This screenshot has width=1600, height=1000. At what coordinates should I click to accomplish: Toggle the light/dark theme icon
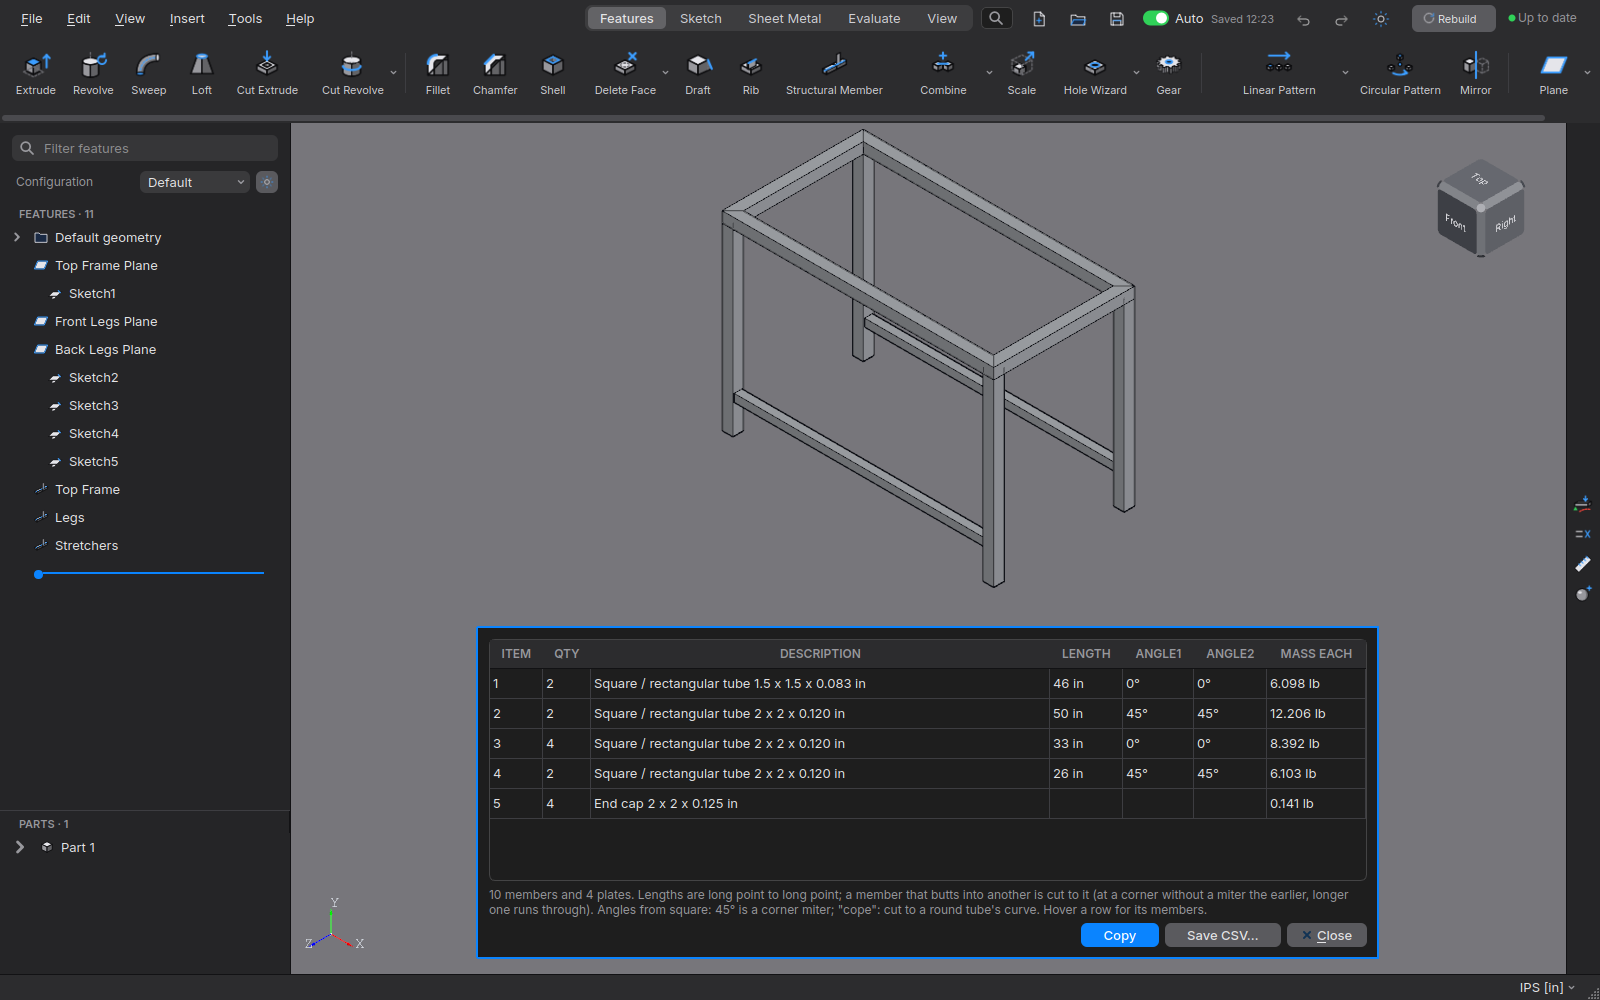(x=1381, y=19)
